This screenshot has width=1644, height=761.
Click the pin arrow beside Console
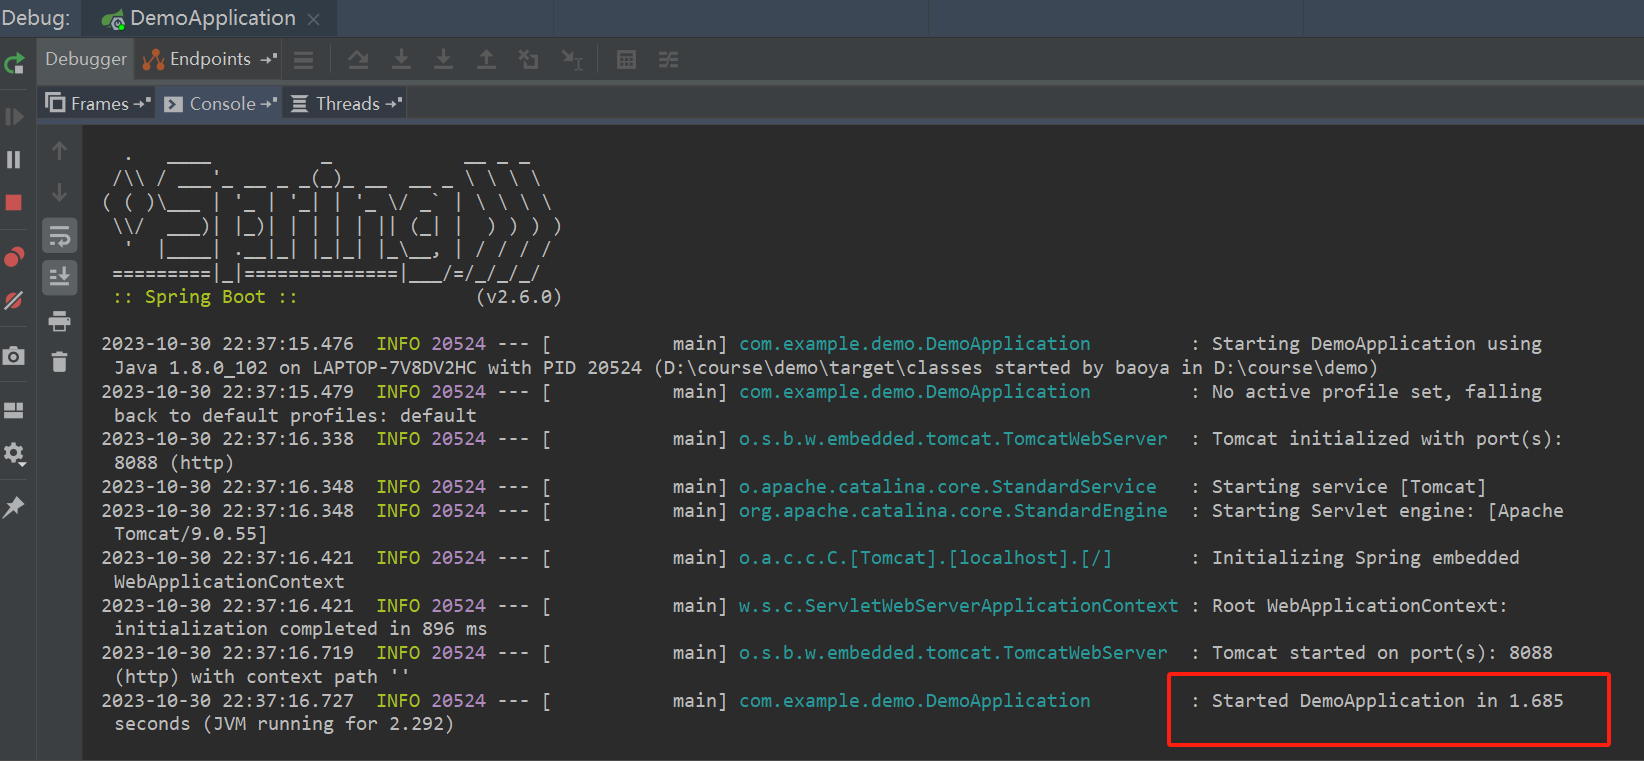tap(268, 104)
